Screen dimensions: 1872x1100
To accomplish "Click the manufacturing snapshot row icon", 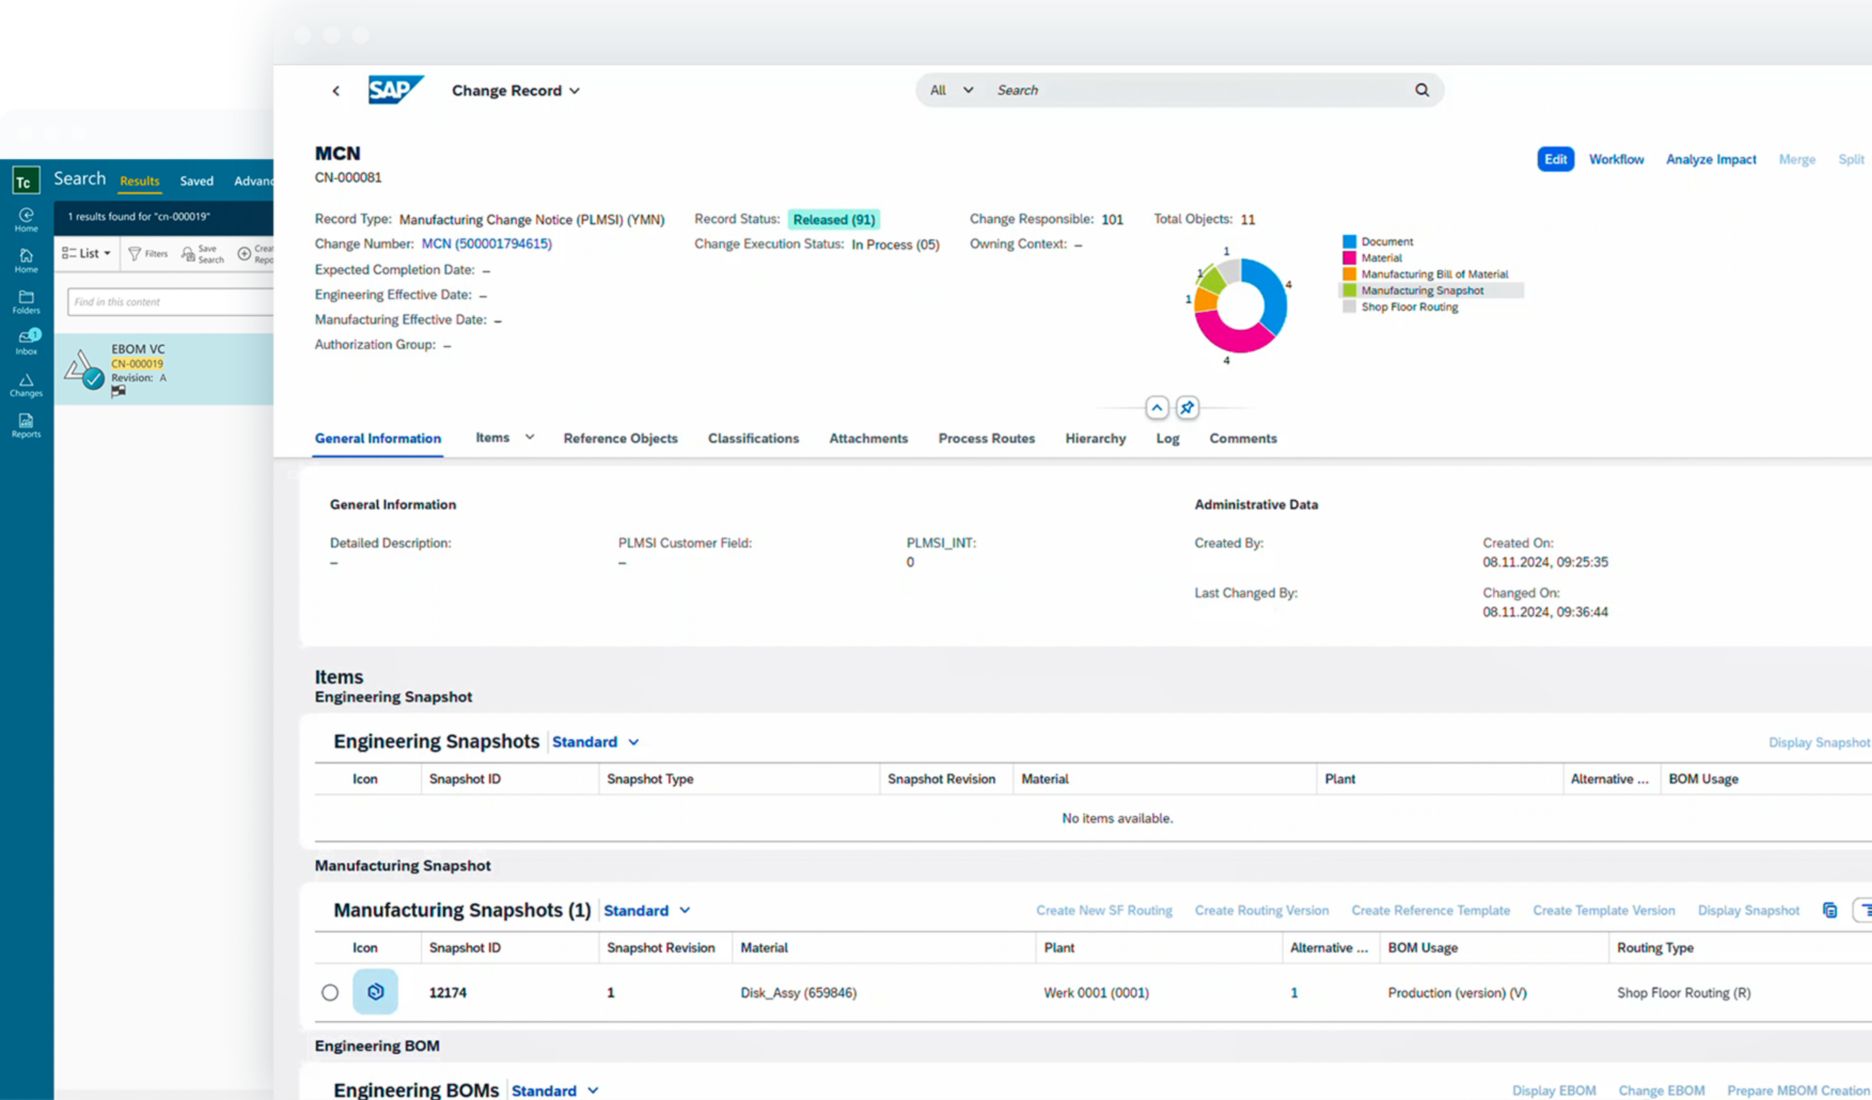I will [375, 992].
